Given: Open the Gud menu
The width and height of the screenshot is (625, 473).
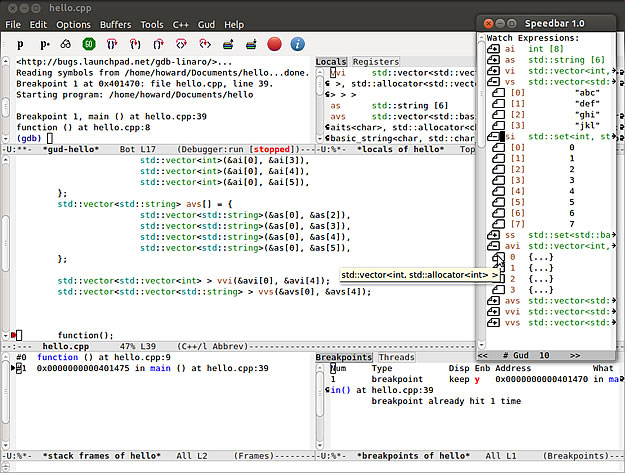Looking at the screenshot, I should click(x=205, y=23).
